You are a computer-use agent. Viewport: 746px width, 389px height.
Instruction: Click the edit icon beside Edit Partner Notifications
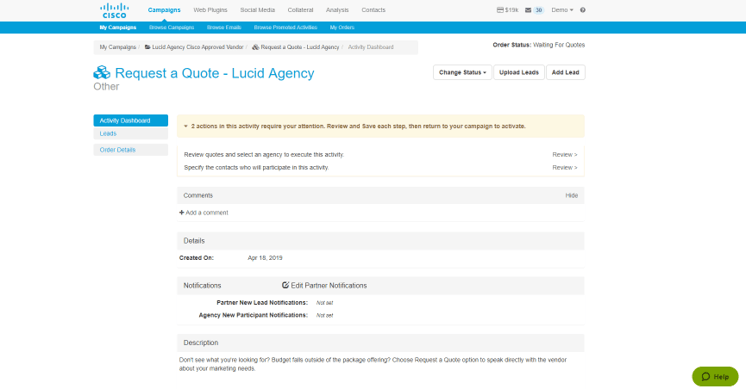[285, 285]
